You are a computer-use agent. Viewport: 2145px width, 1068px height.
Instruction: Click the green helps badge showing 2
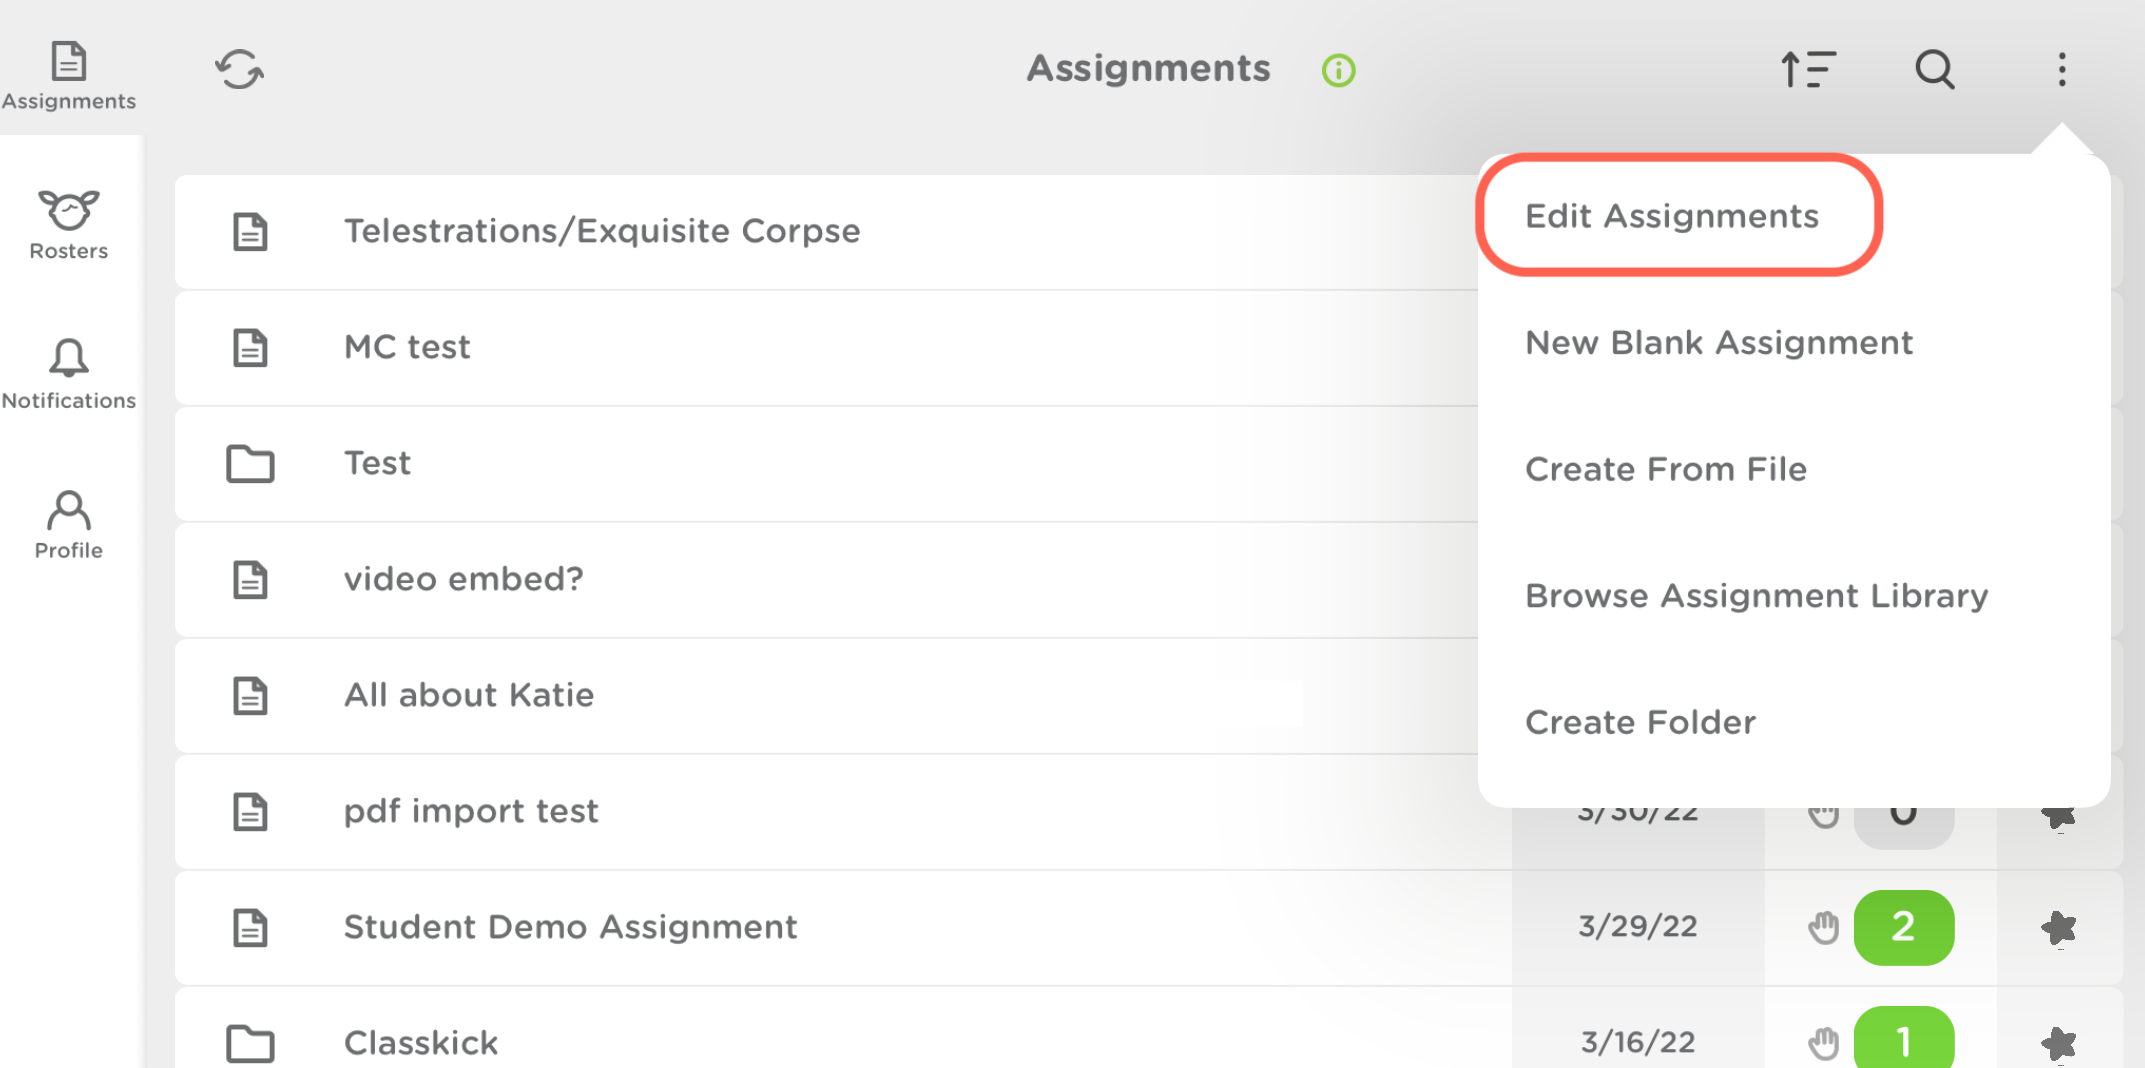(1903, 927)
